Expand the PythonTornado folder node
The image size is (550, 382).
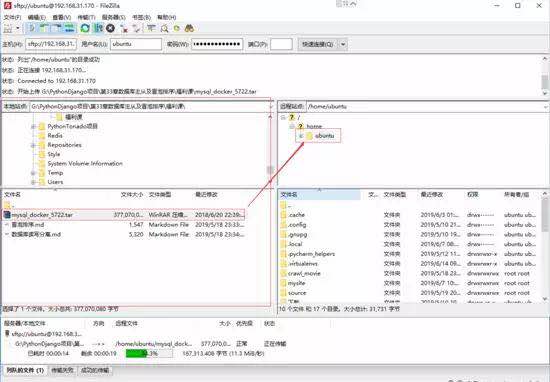click(x=33, y=126)
